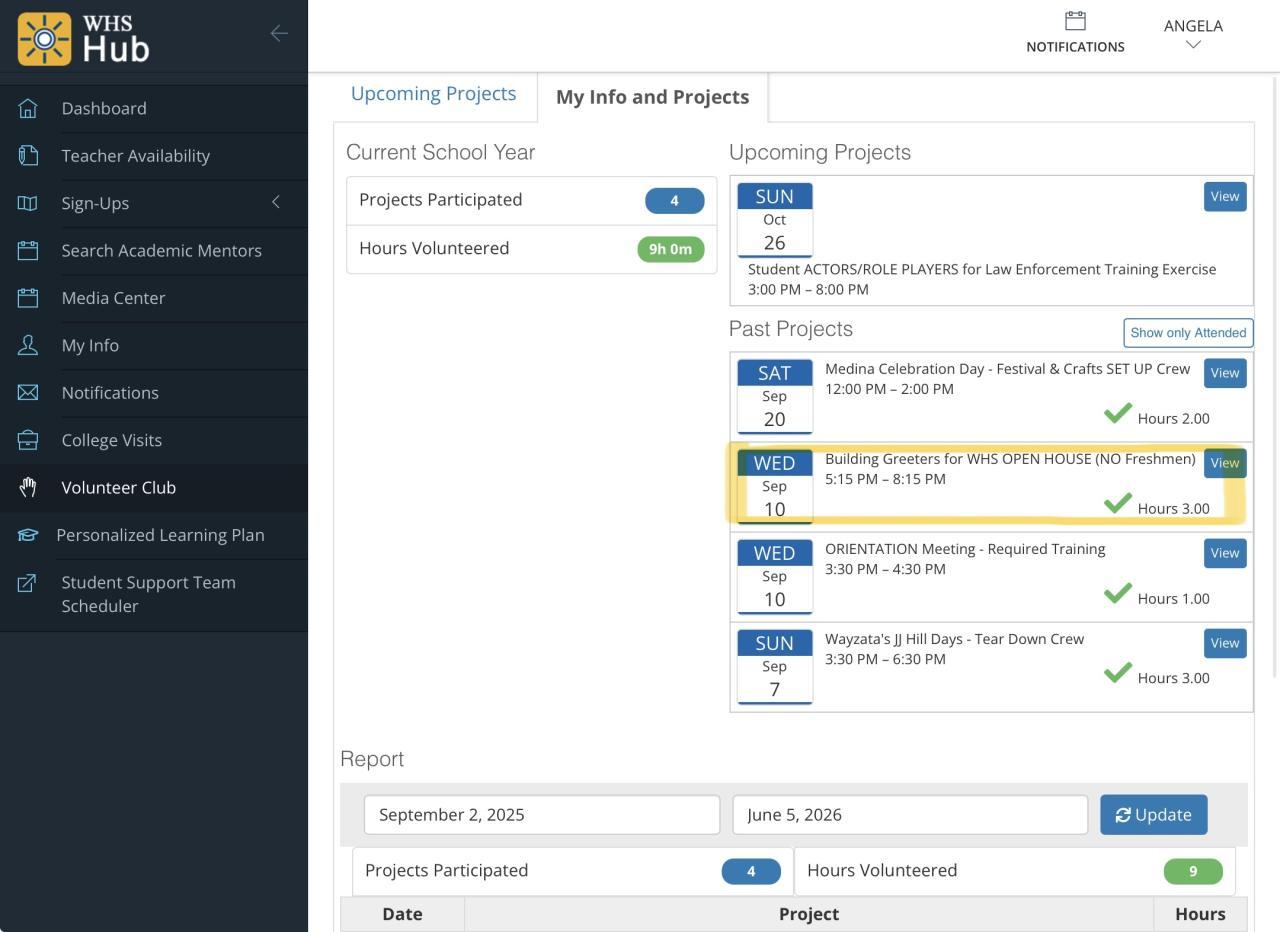Open the top Notifications calendar icon
Viewport: 1280px width, 932px height.
[x=1075, y=21]
